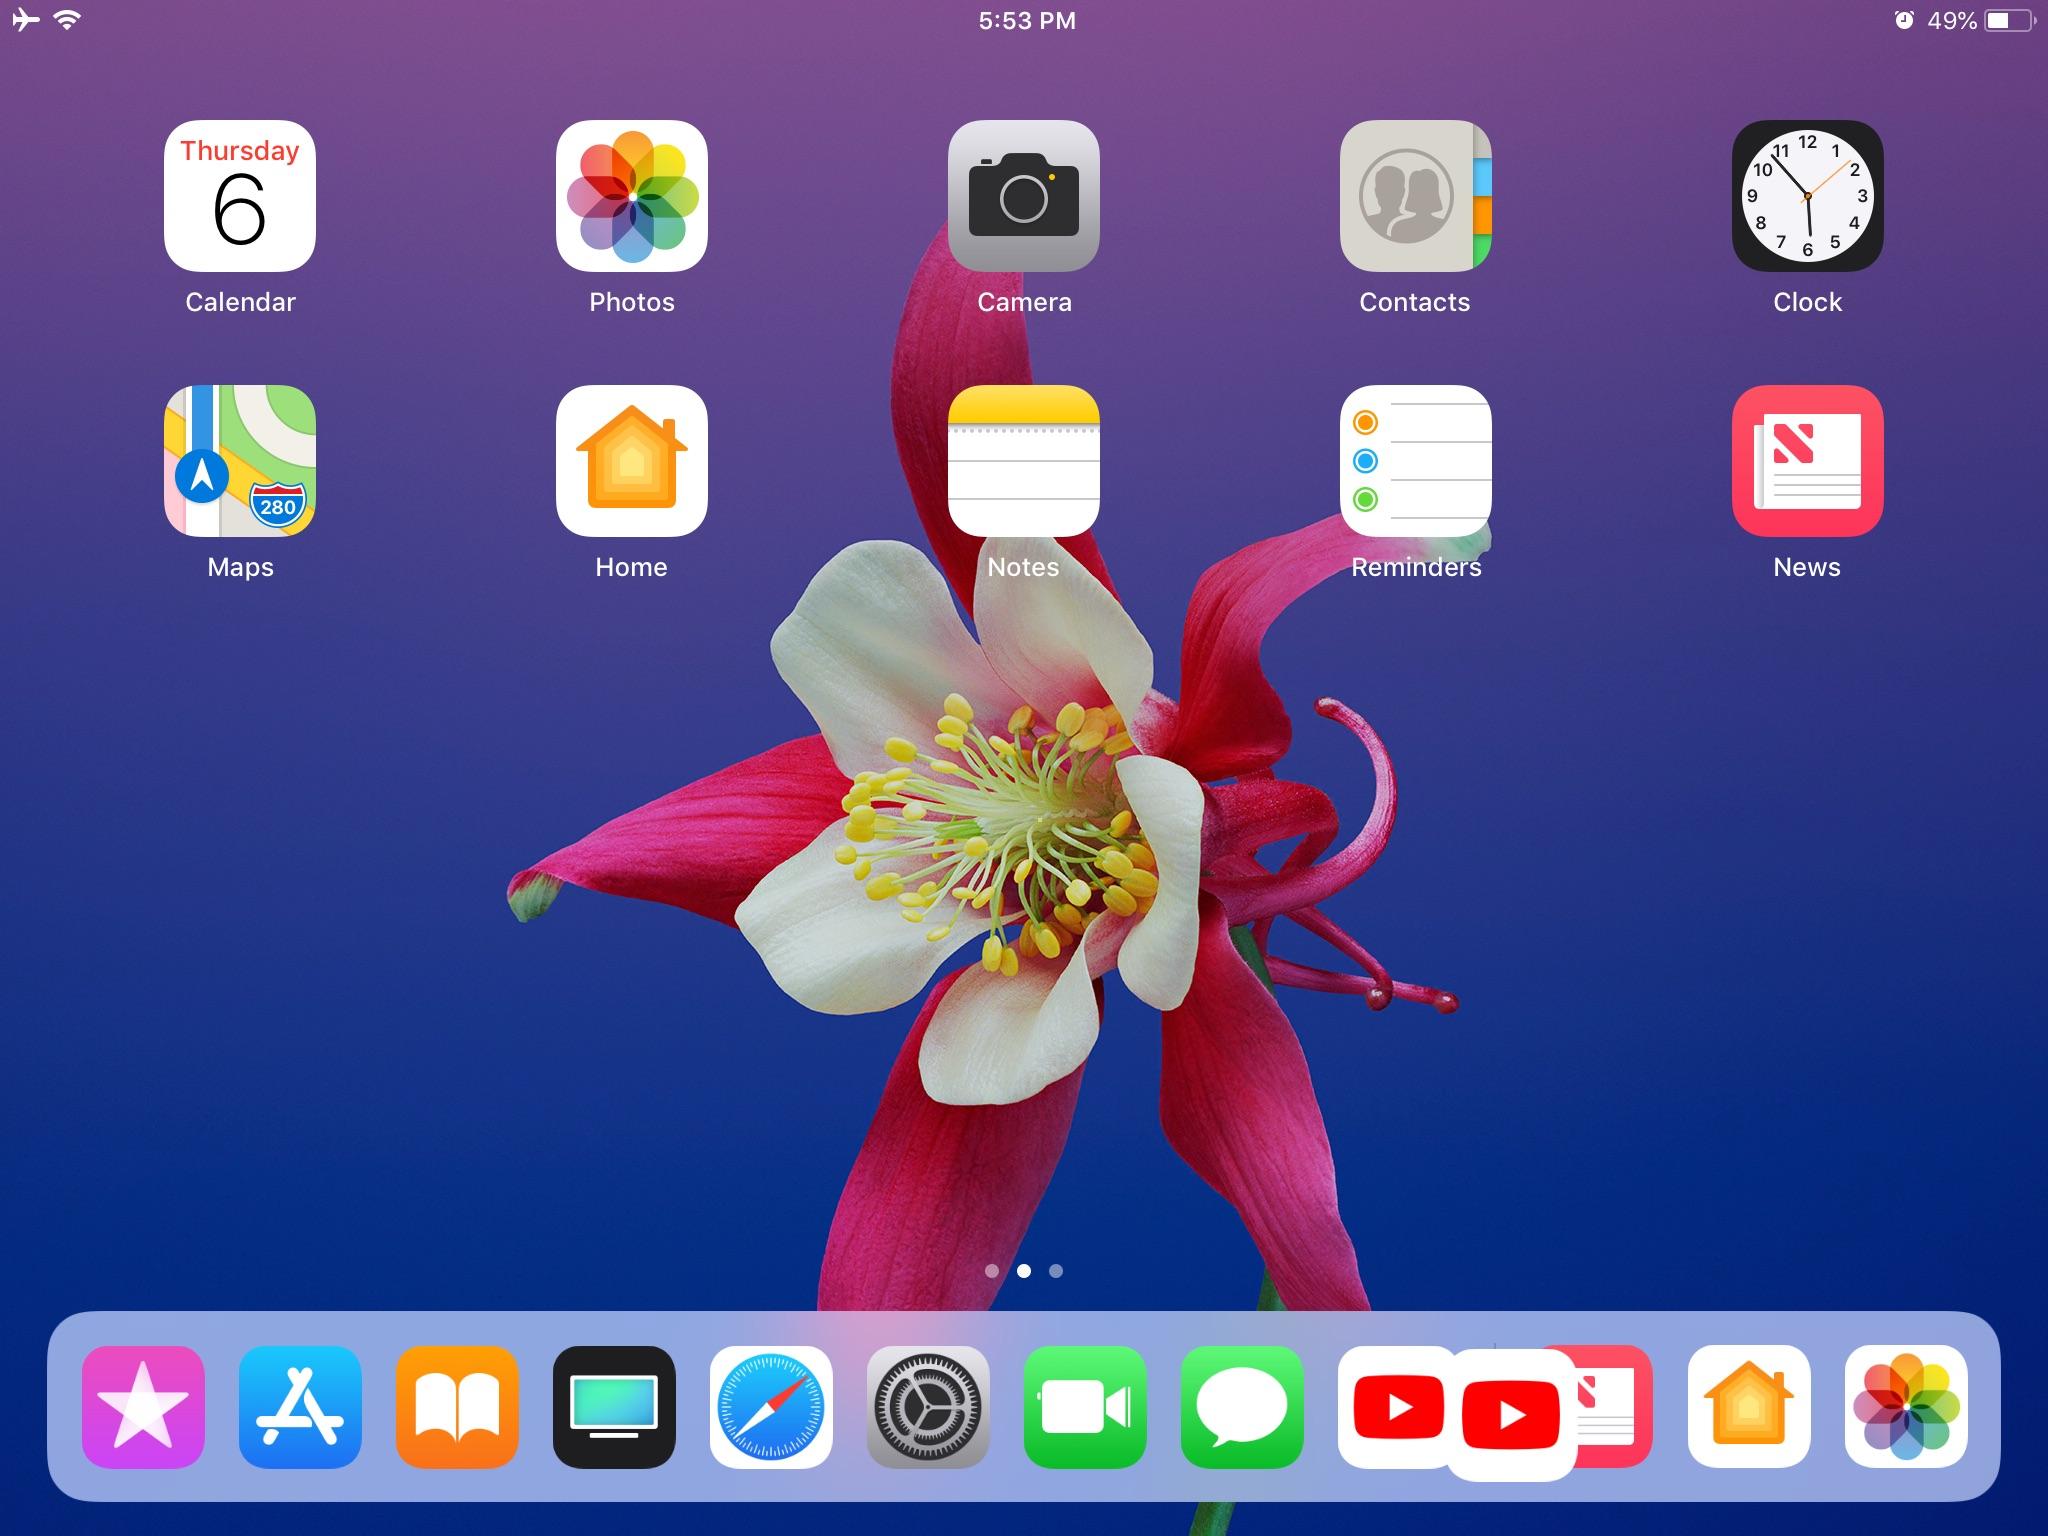Open Messages from the dock
The height and width of the screenshot is (1536, 2048).
(1242, 1407)
